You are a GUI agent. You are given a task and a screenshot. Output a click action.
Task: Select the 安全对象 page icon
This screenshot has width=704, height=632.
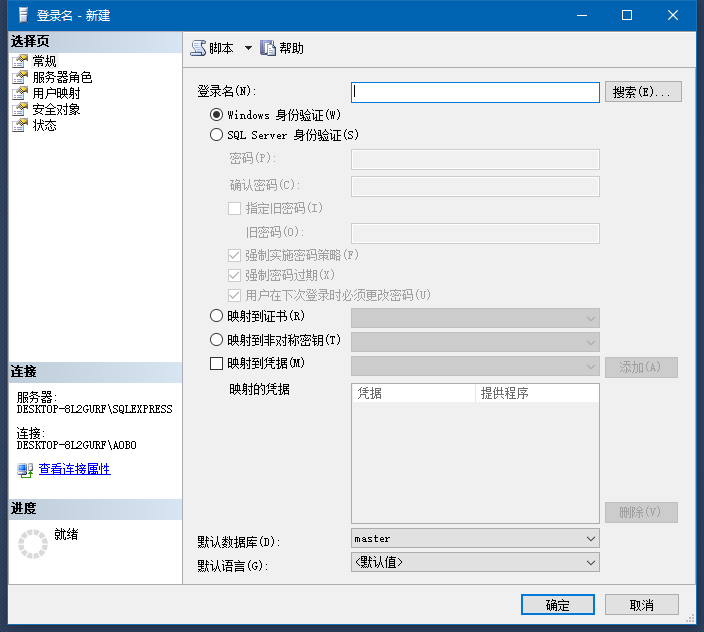click(20, 110)
